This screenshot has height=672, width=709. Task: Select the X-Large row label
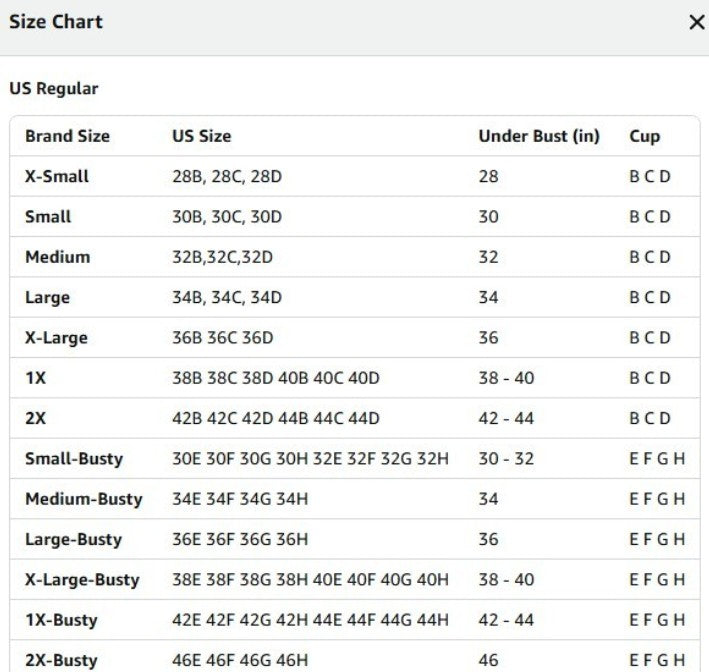pos(57,338)
